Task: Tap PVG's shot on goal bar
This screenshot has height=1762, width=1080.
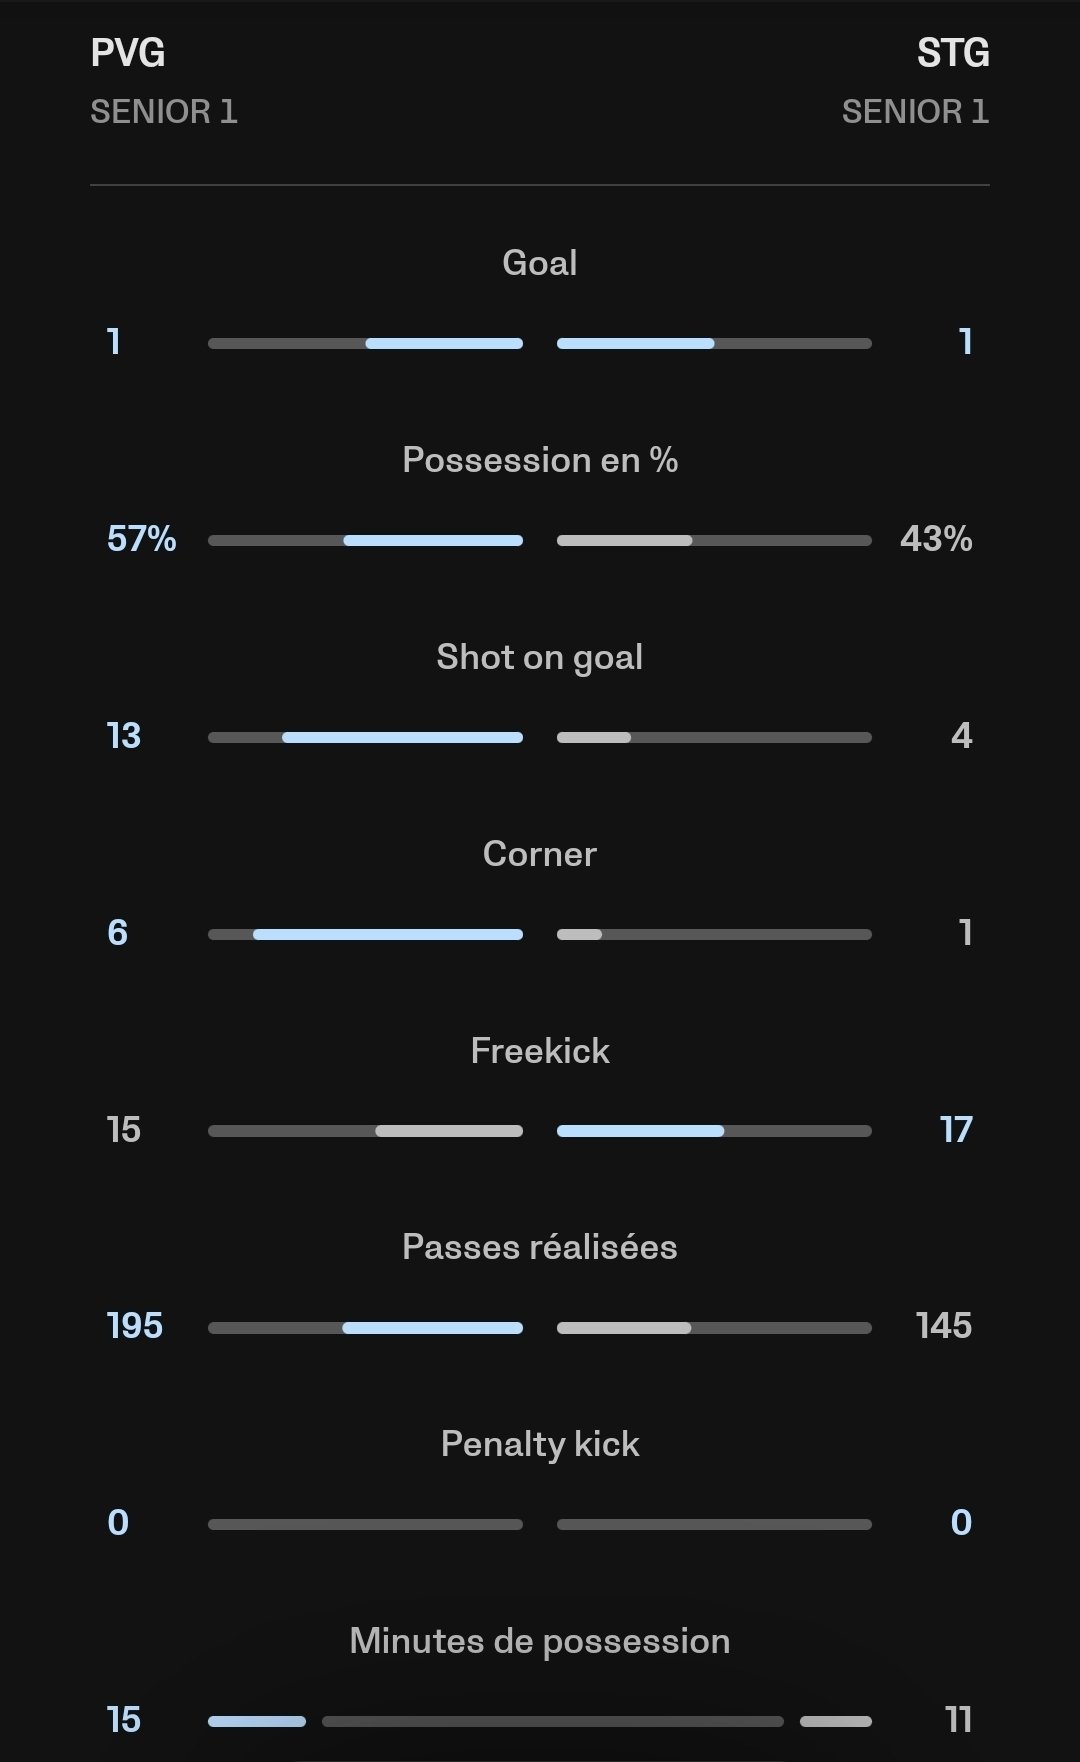Action: pyautogui.click(x=366, y=738)
